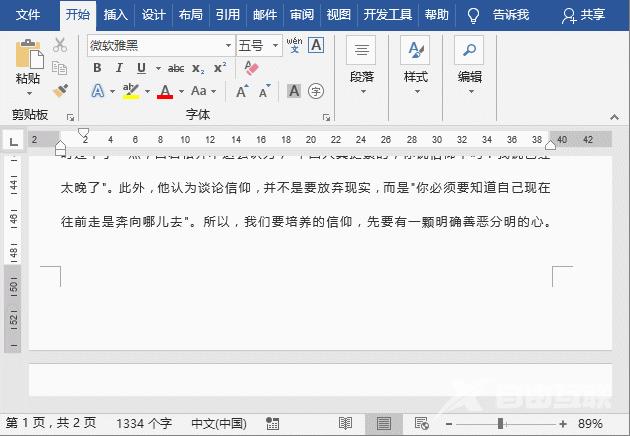Open the font name dropdown
The image size is (630, 436).
click(228, 45)
